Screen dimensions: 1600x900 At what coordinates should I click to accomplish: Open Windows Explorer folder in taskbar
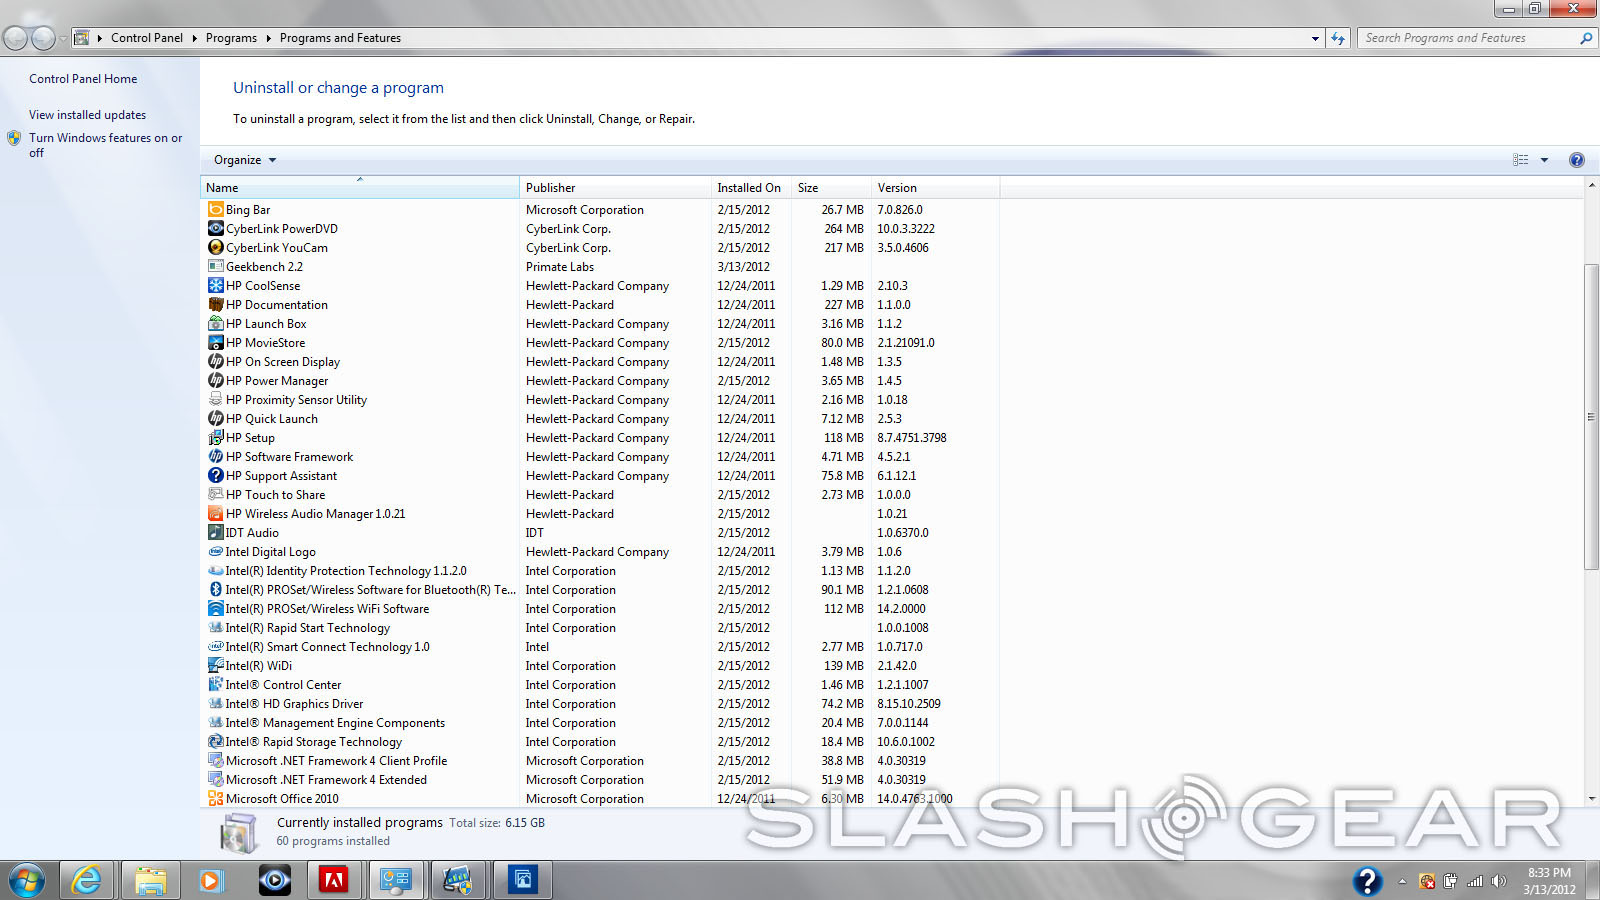pyautogui.click(x=150, y=880)
